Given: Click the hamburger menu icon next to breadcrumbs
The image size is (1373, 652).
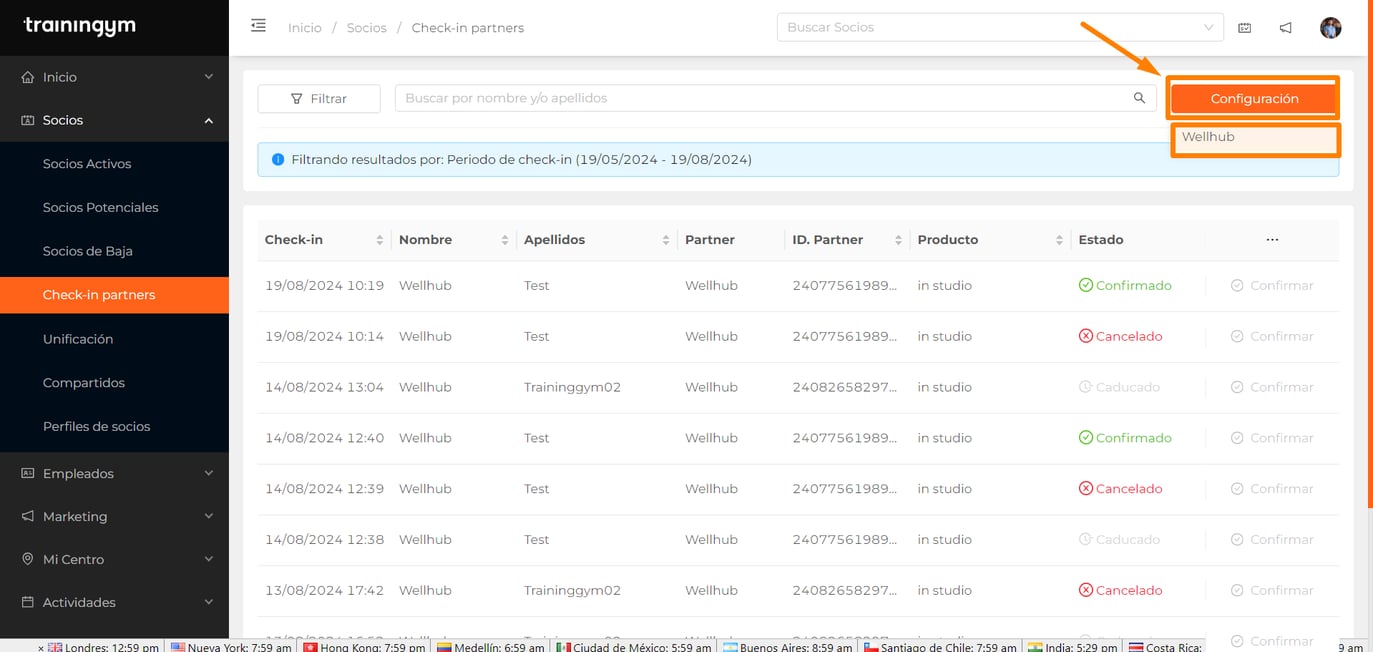Looking at the screenshot, I should (x=258, y=25).
